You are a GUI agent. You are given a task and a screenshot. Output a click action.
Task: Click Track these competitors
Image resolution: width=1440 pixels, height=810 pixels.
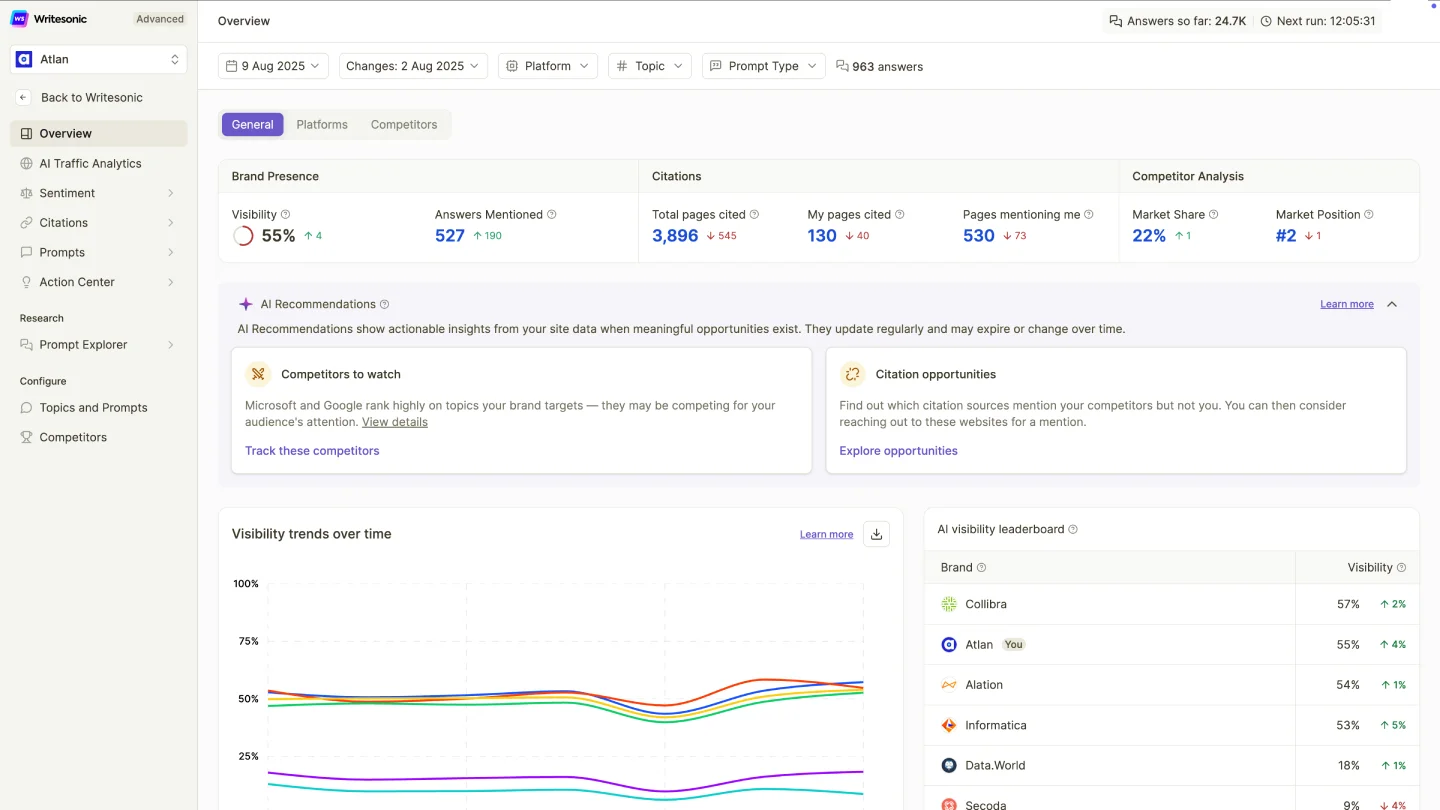[x=312, y=451]
